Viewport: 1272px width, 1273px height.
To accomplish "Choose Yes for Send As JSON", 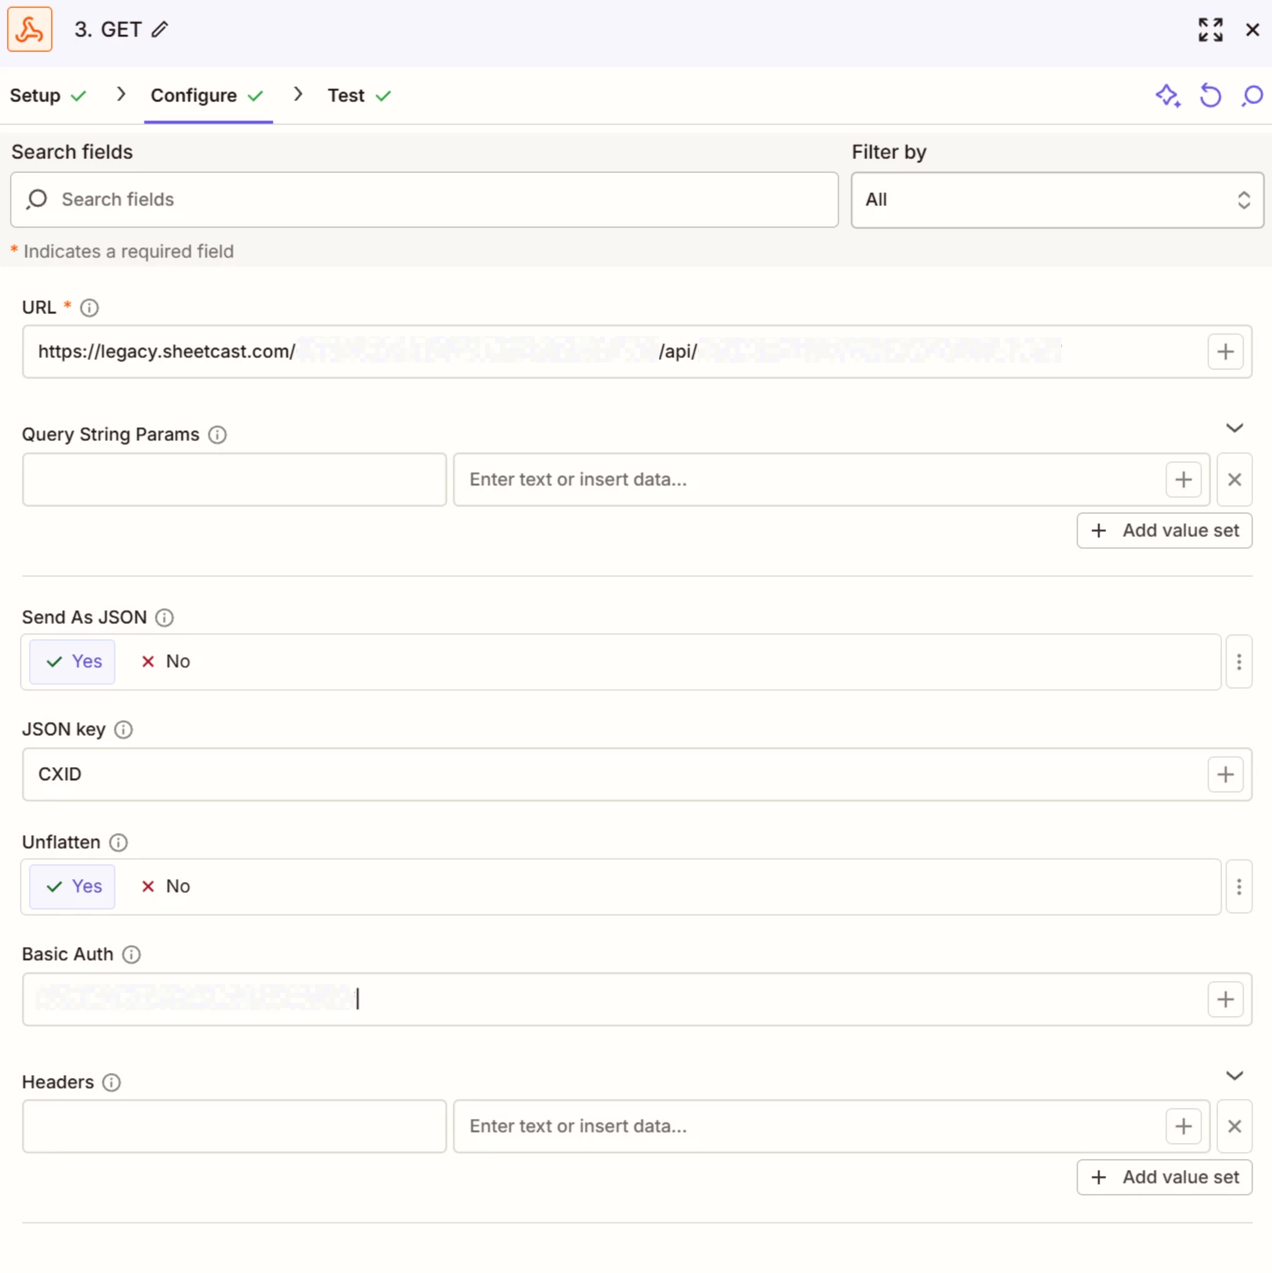I will click(x=73, y=662).
